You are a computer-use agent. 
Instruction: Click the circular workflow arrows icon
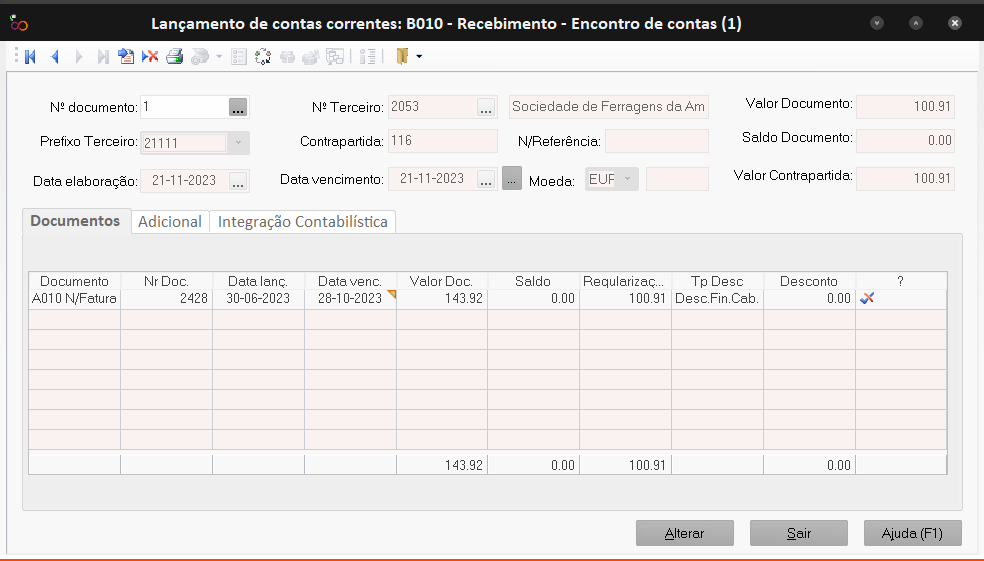pyautogui.click(x=263, y=57)
